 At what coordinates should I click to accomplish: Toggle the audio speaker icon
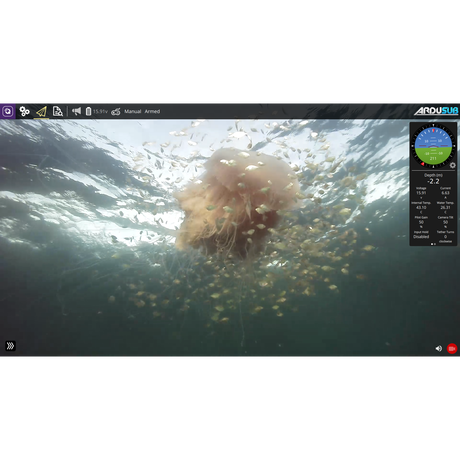click(439, 348)
